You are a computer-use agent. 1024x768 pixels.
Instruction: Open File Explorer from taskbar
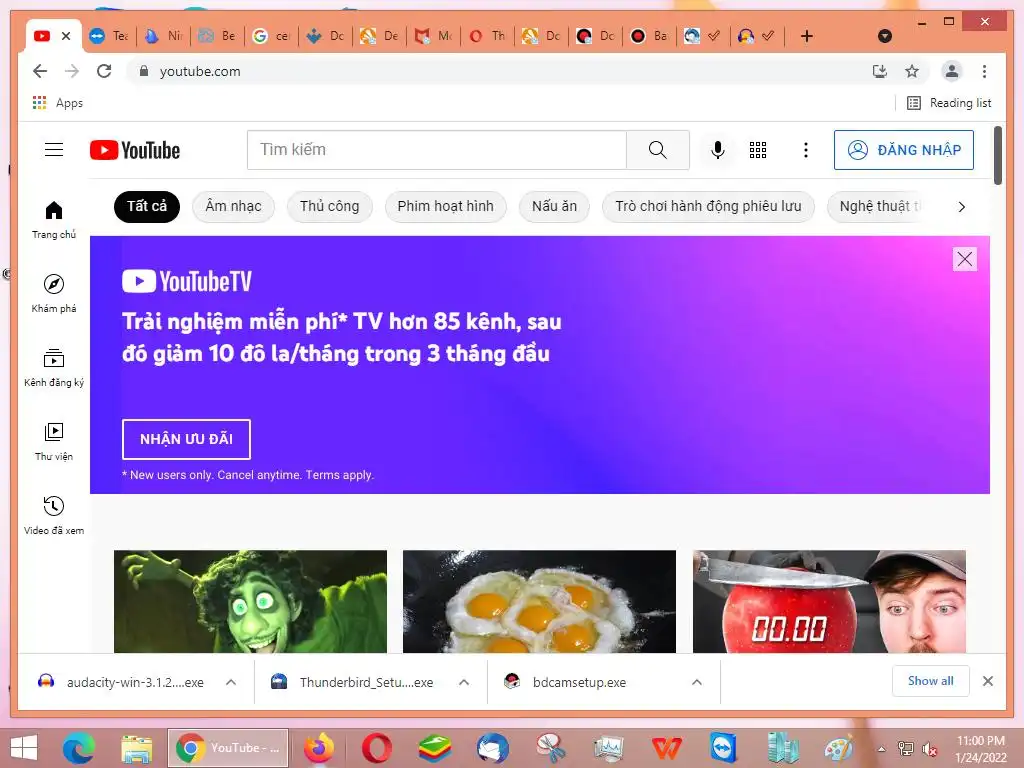coord(136,748)
